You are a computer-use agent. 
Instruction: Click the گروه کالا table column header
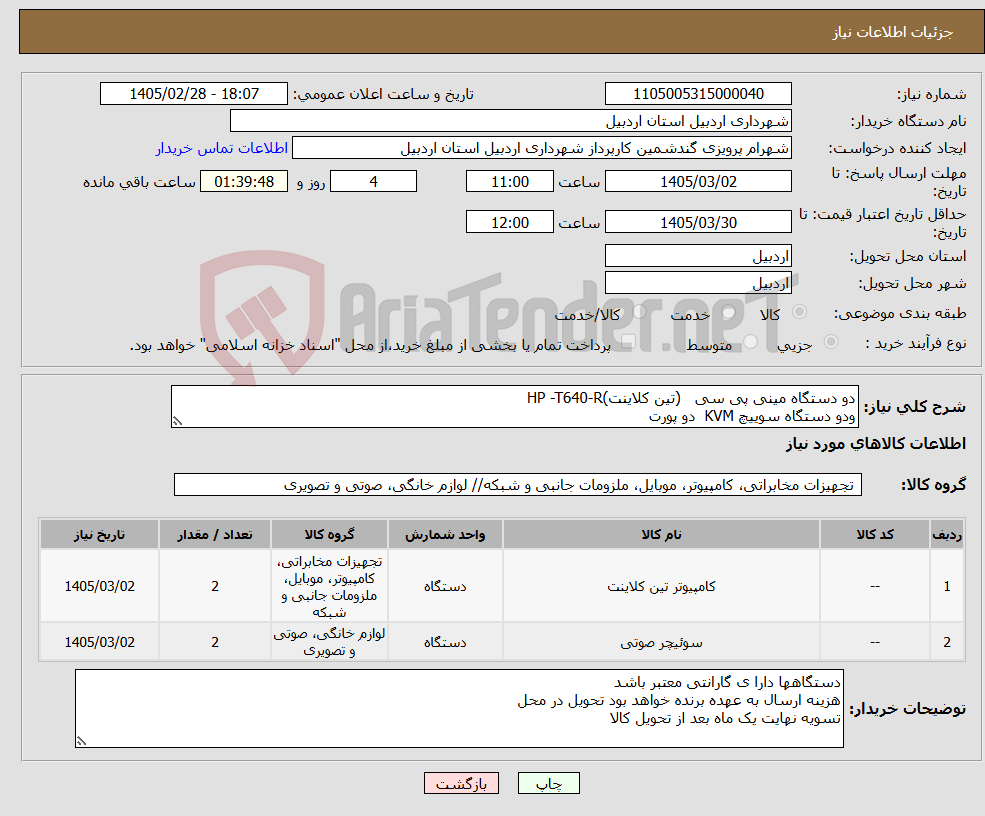pos(329,535)
